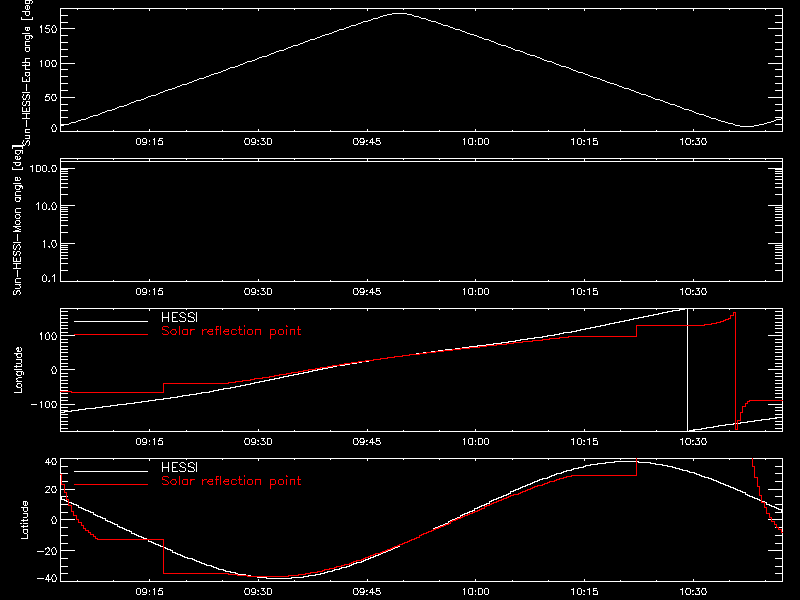
Task: Select the -100 tick on the Longitude plot
Action: 44,404
